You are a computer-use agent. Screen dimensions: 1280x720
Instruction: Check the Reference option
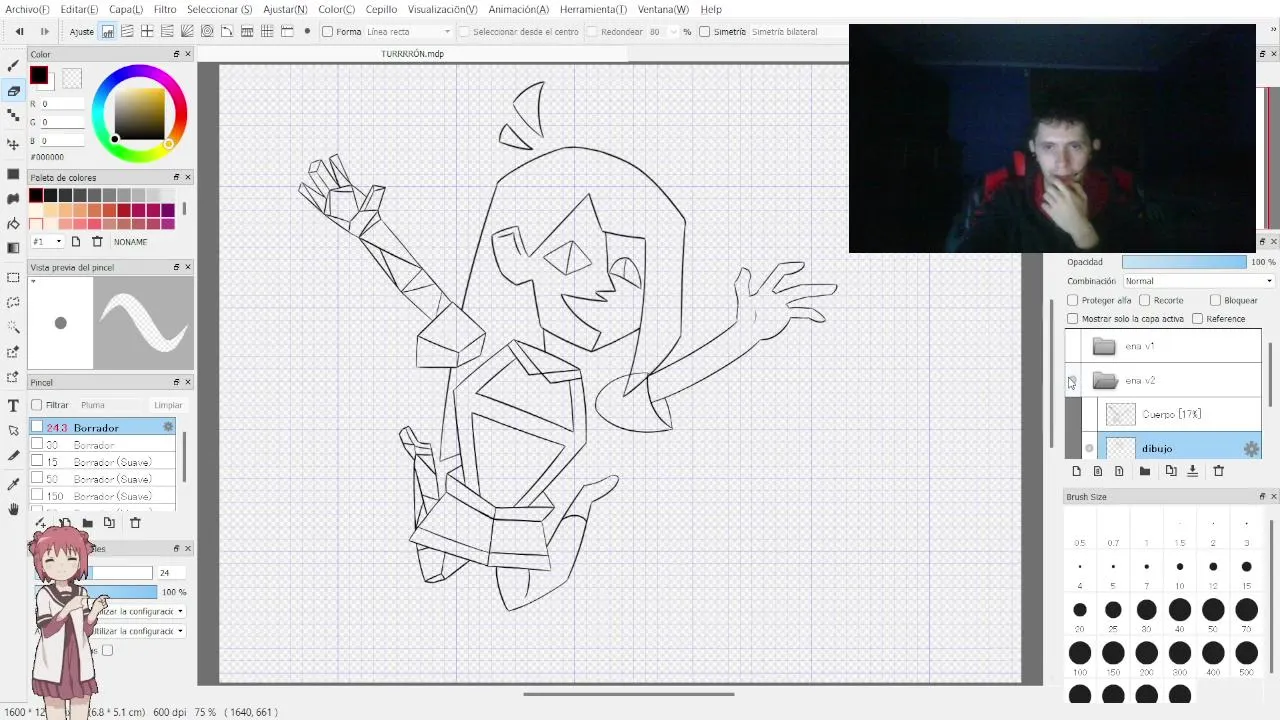click(x=1197, y=319)
